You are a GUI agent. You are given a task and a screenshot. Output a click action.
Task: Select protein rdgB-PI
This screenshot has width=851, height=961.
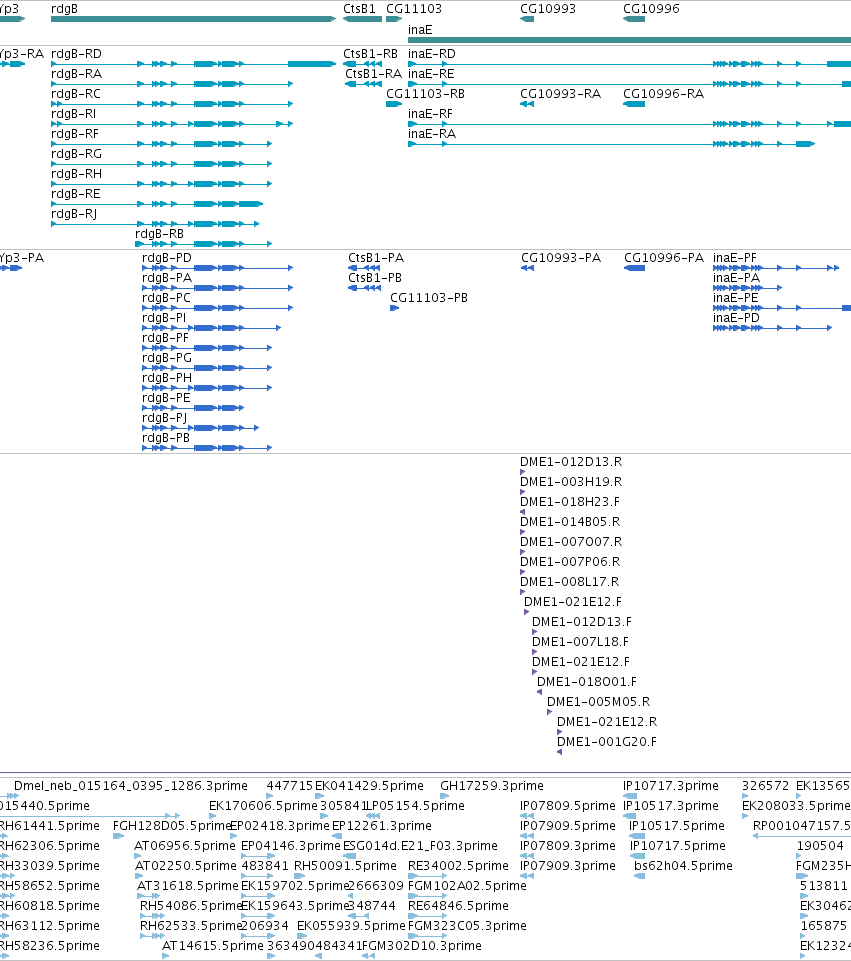pos(211,328)
